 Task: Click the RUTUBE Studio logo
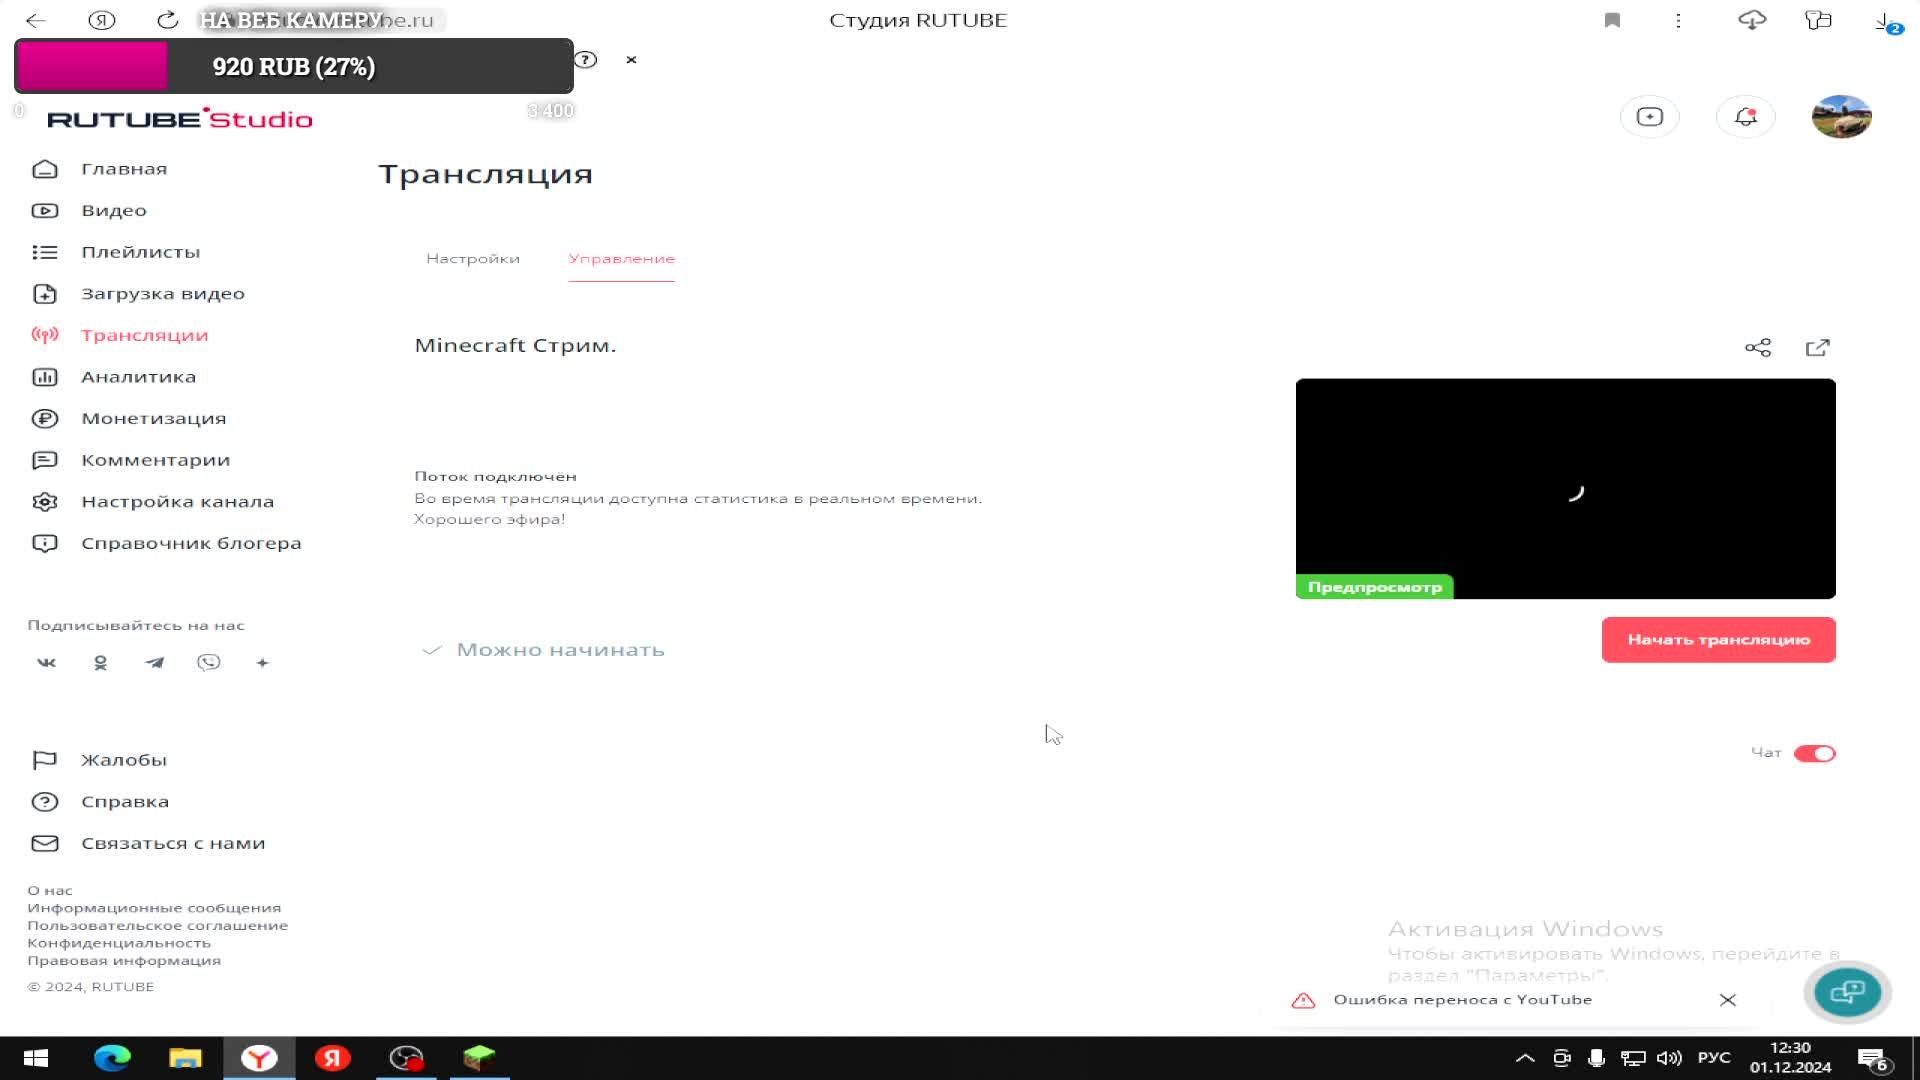[x=180, y=119]
